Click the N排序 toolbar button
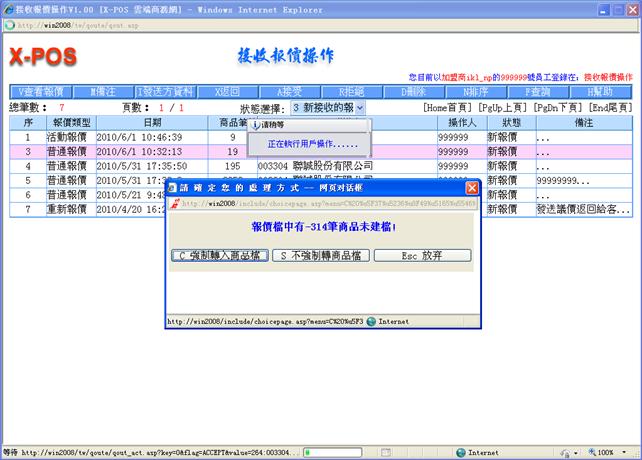Screen dimensions: 642x460 [x=476, y=91]
